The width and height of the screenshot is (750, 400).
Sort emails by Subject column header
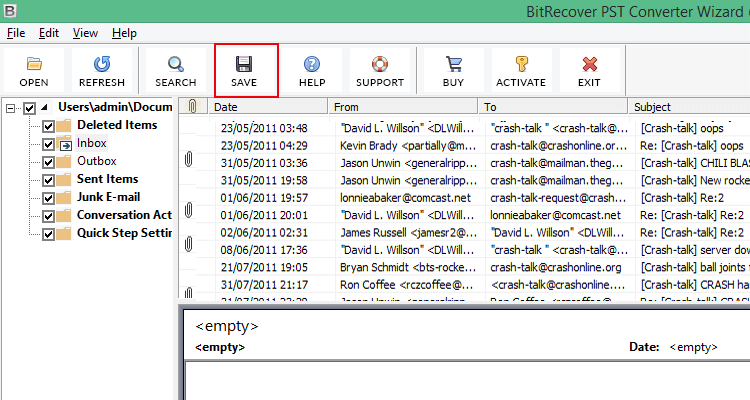pos(689,106)
